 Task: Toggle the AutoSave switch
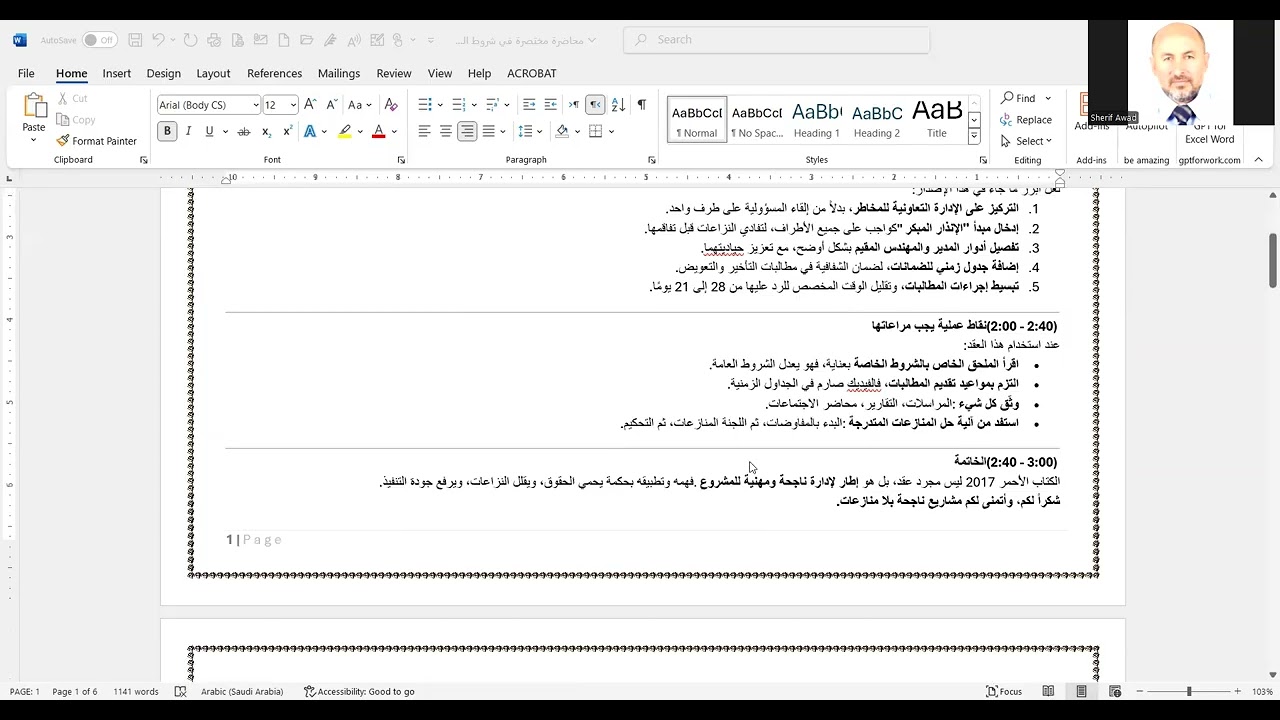click(99, 40)
